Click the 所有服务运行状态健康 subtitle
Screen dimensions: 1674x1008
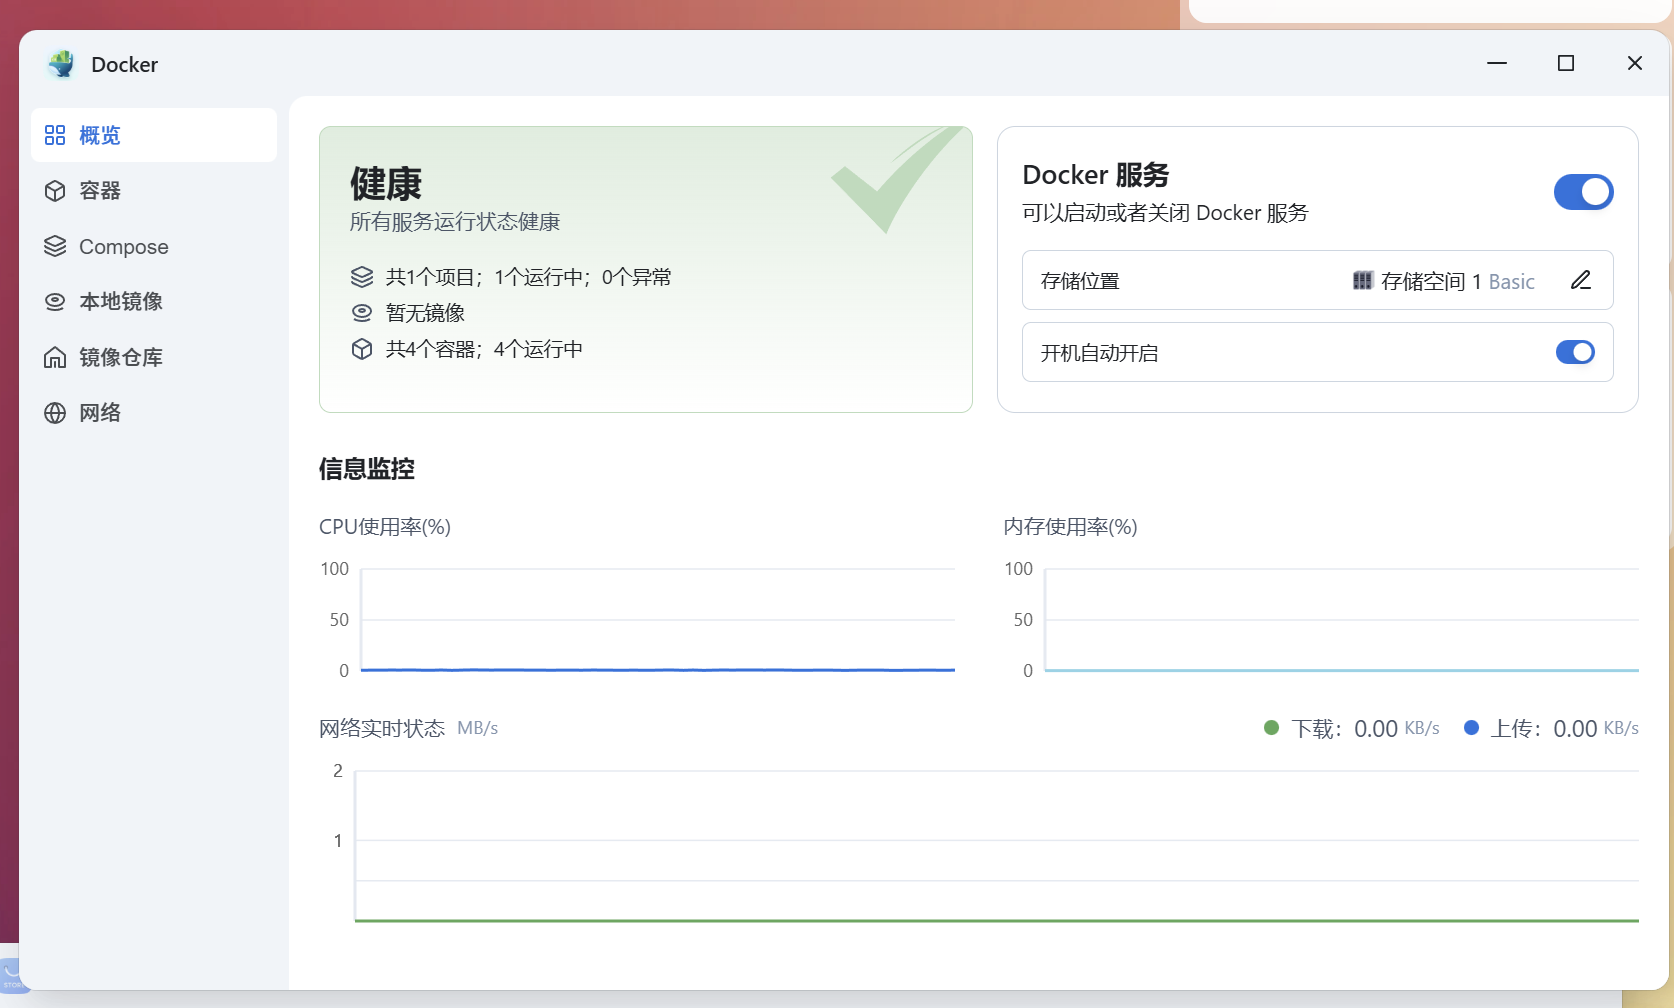(x=455, y=222)
